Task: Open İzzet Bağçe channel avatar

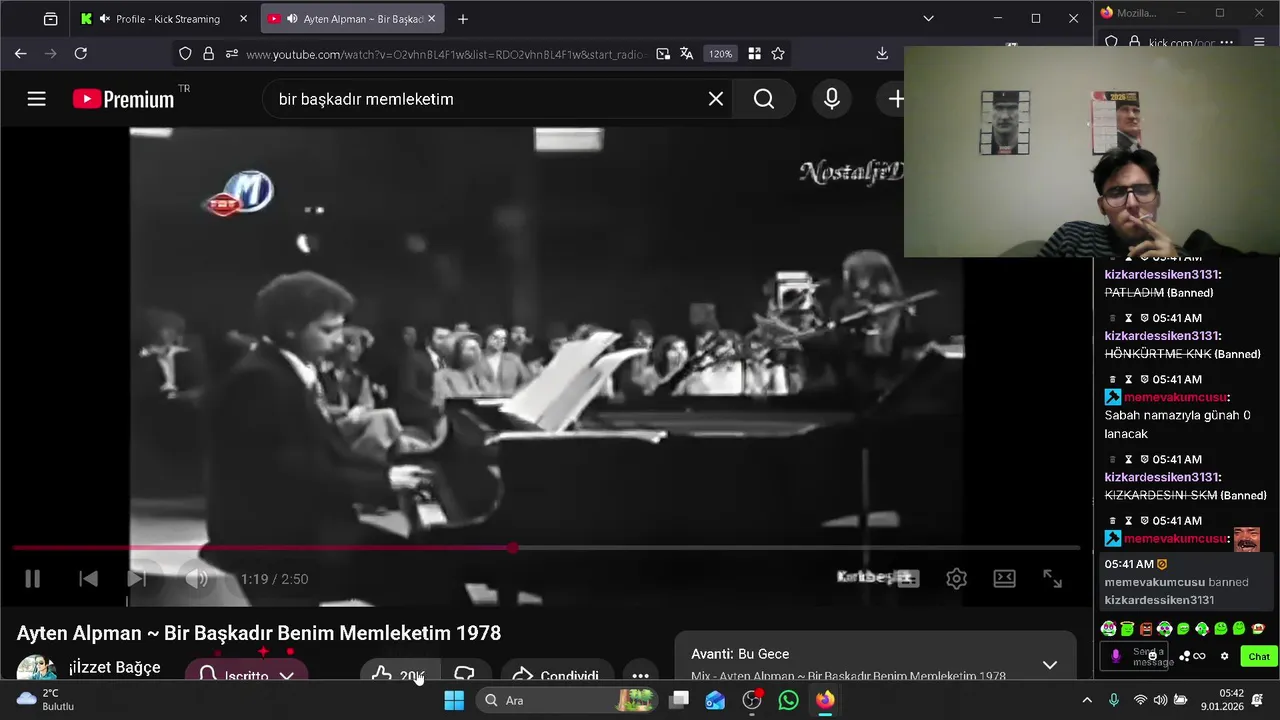Action: (36, 669)
